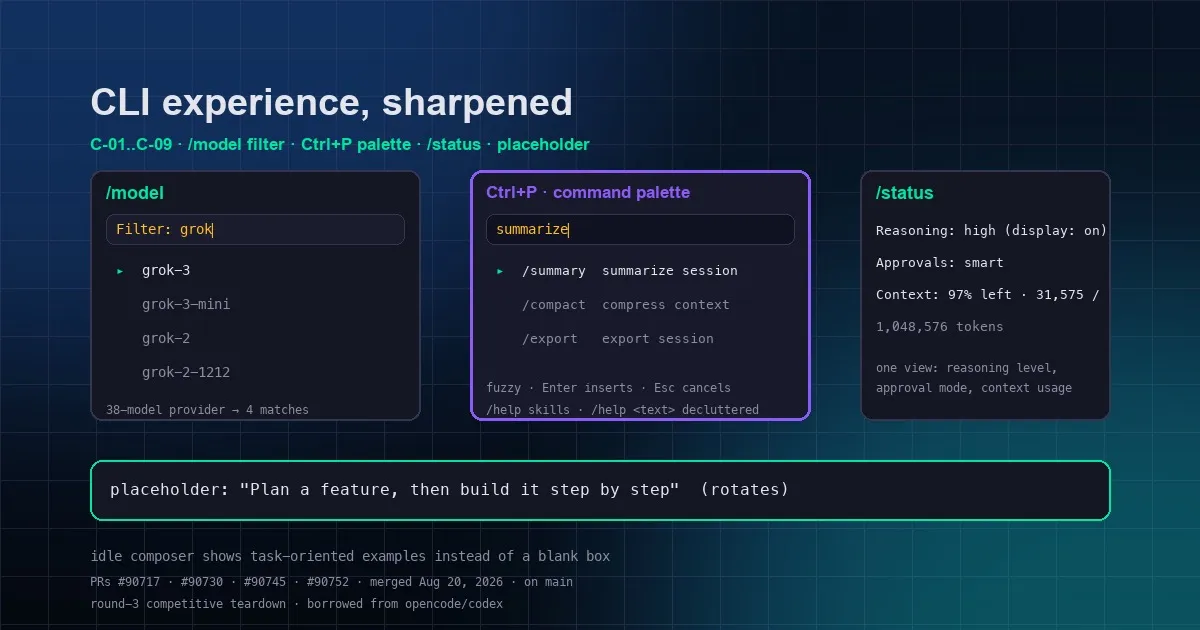Click '38-model provider → 4 matches' footer

pyautogui.click(x=207, y=409)
